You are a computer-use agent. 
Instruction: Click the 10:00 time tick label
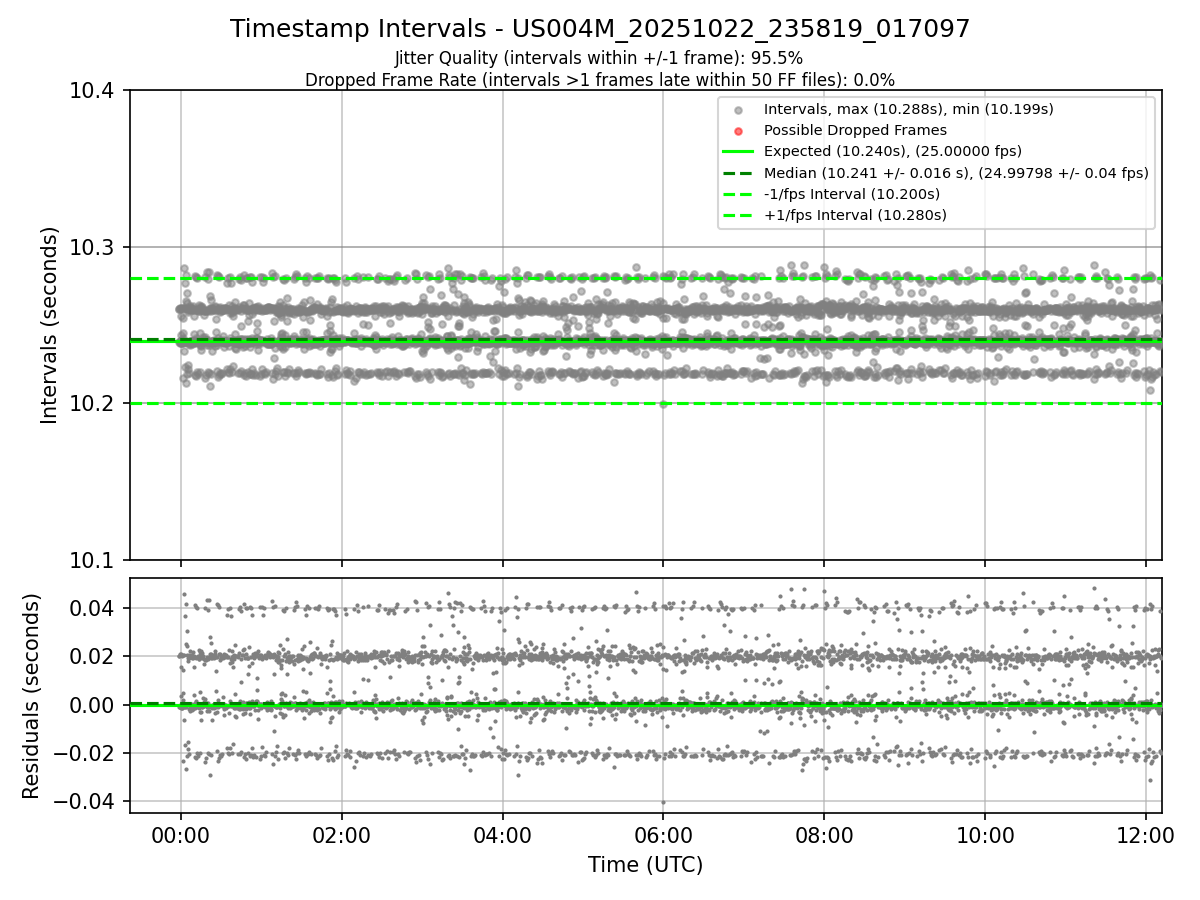tap(985, 833)
